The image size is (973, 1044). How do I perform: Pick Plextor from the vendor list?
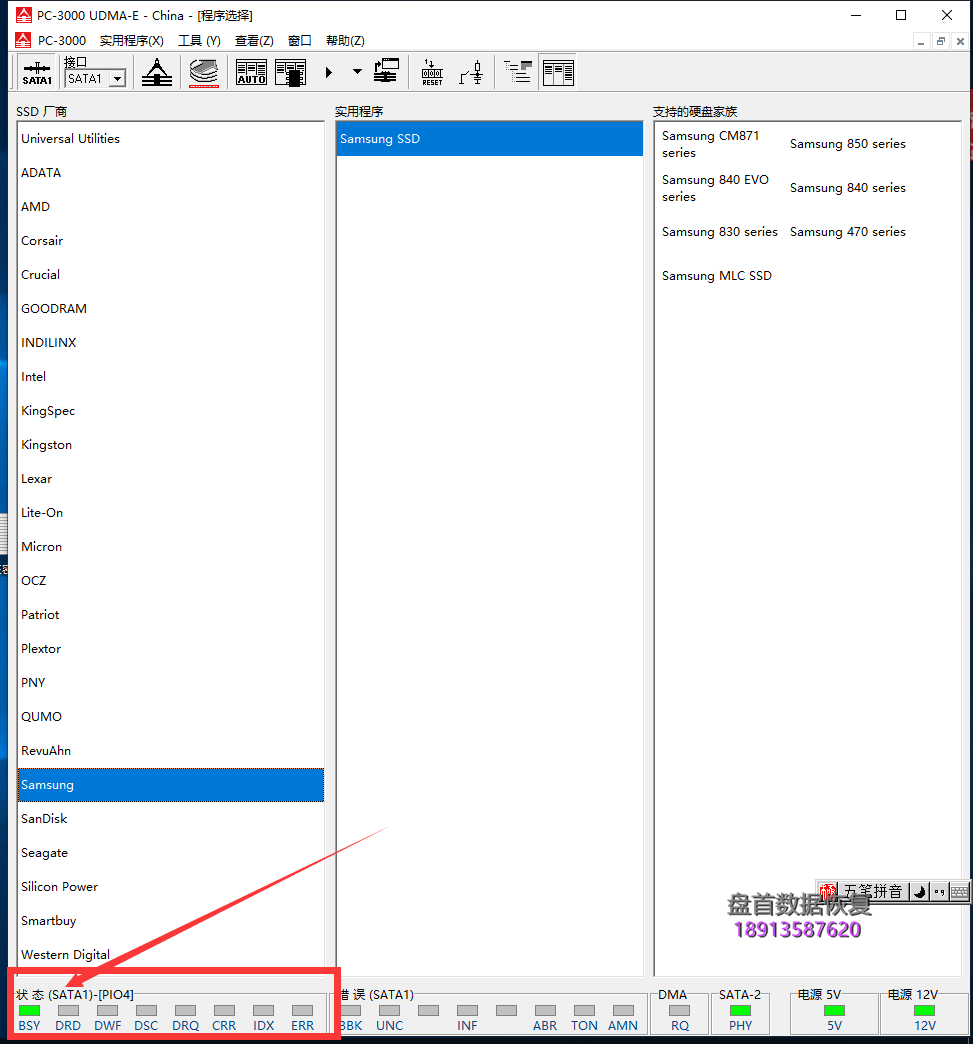171,648
